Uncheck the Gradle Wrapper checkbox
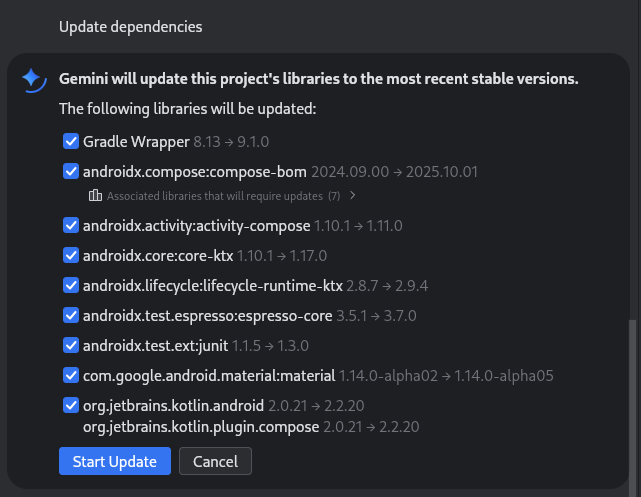 point(71,141)
